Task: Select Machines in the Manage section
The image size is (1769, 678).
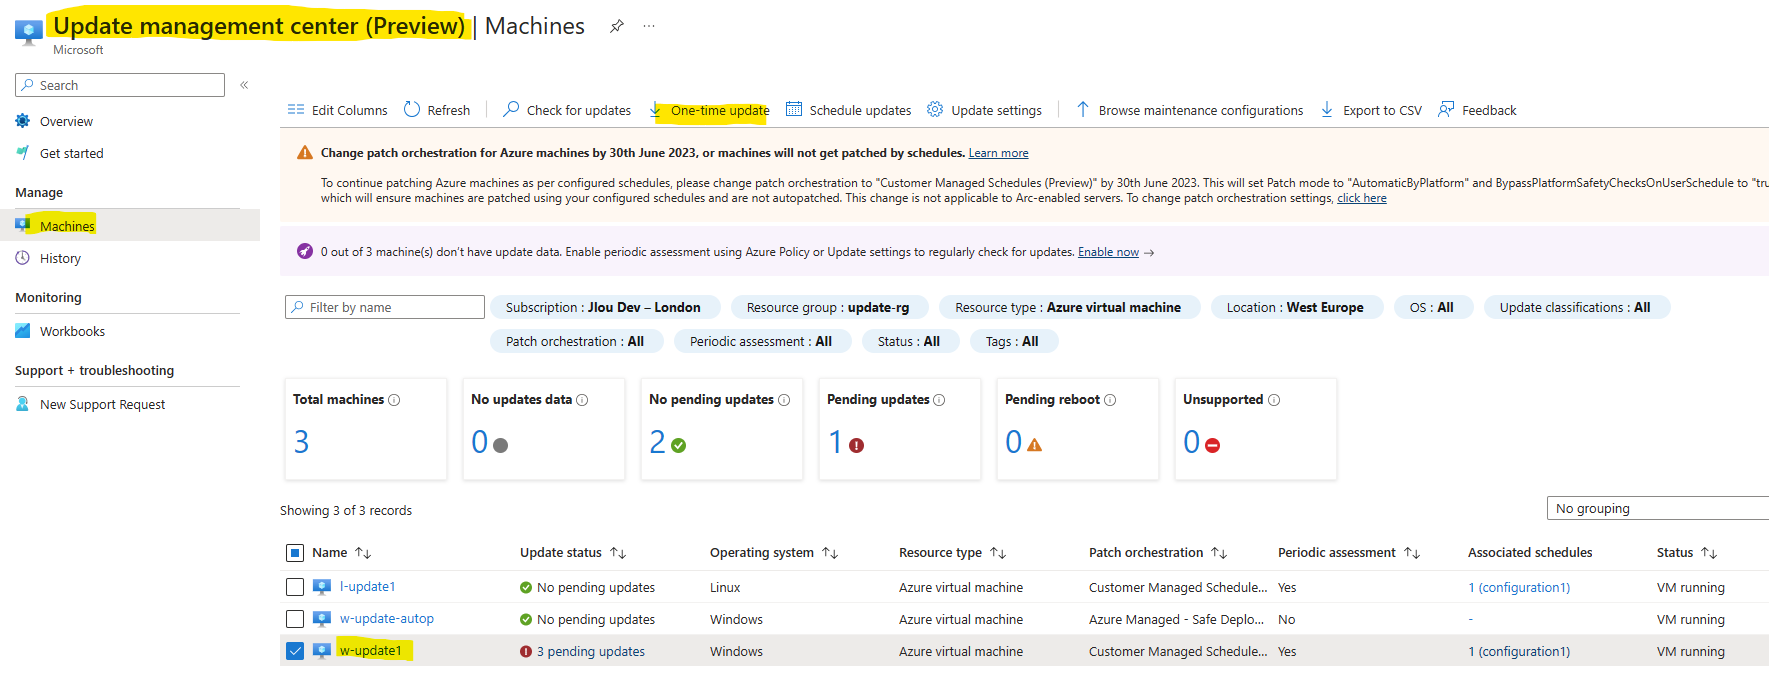Action: point(130,226)
